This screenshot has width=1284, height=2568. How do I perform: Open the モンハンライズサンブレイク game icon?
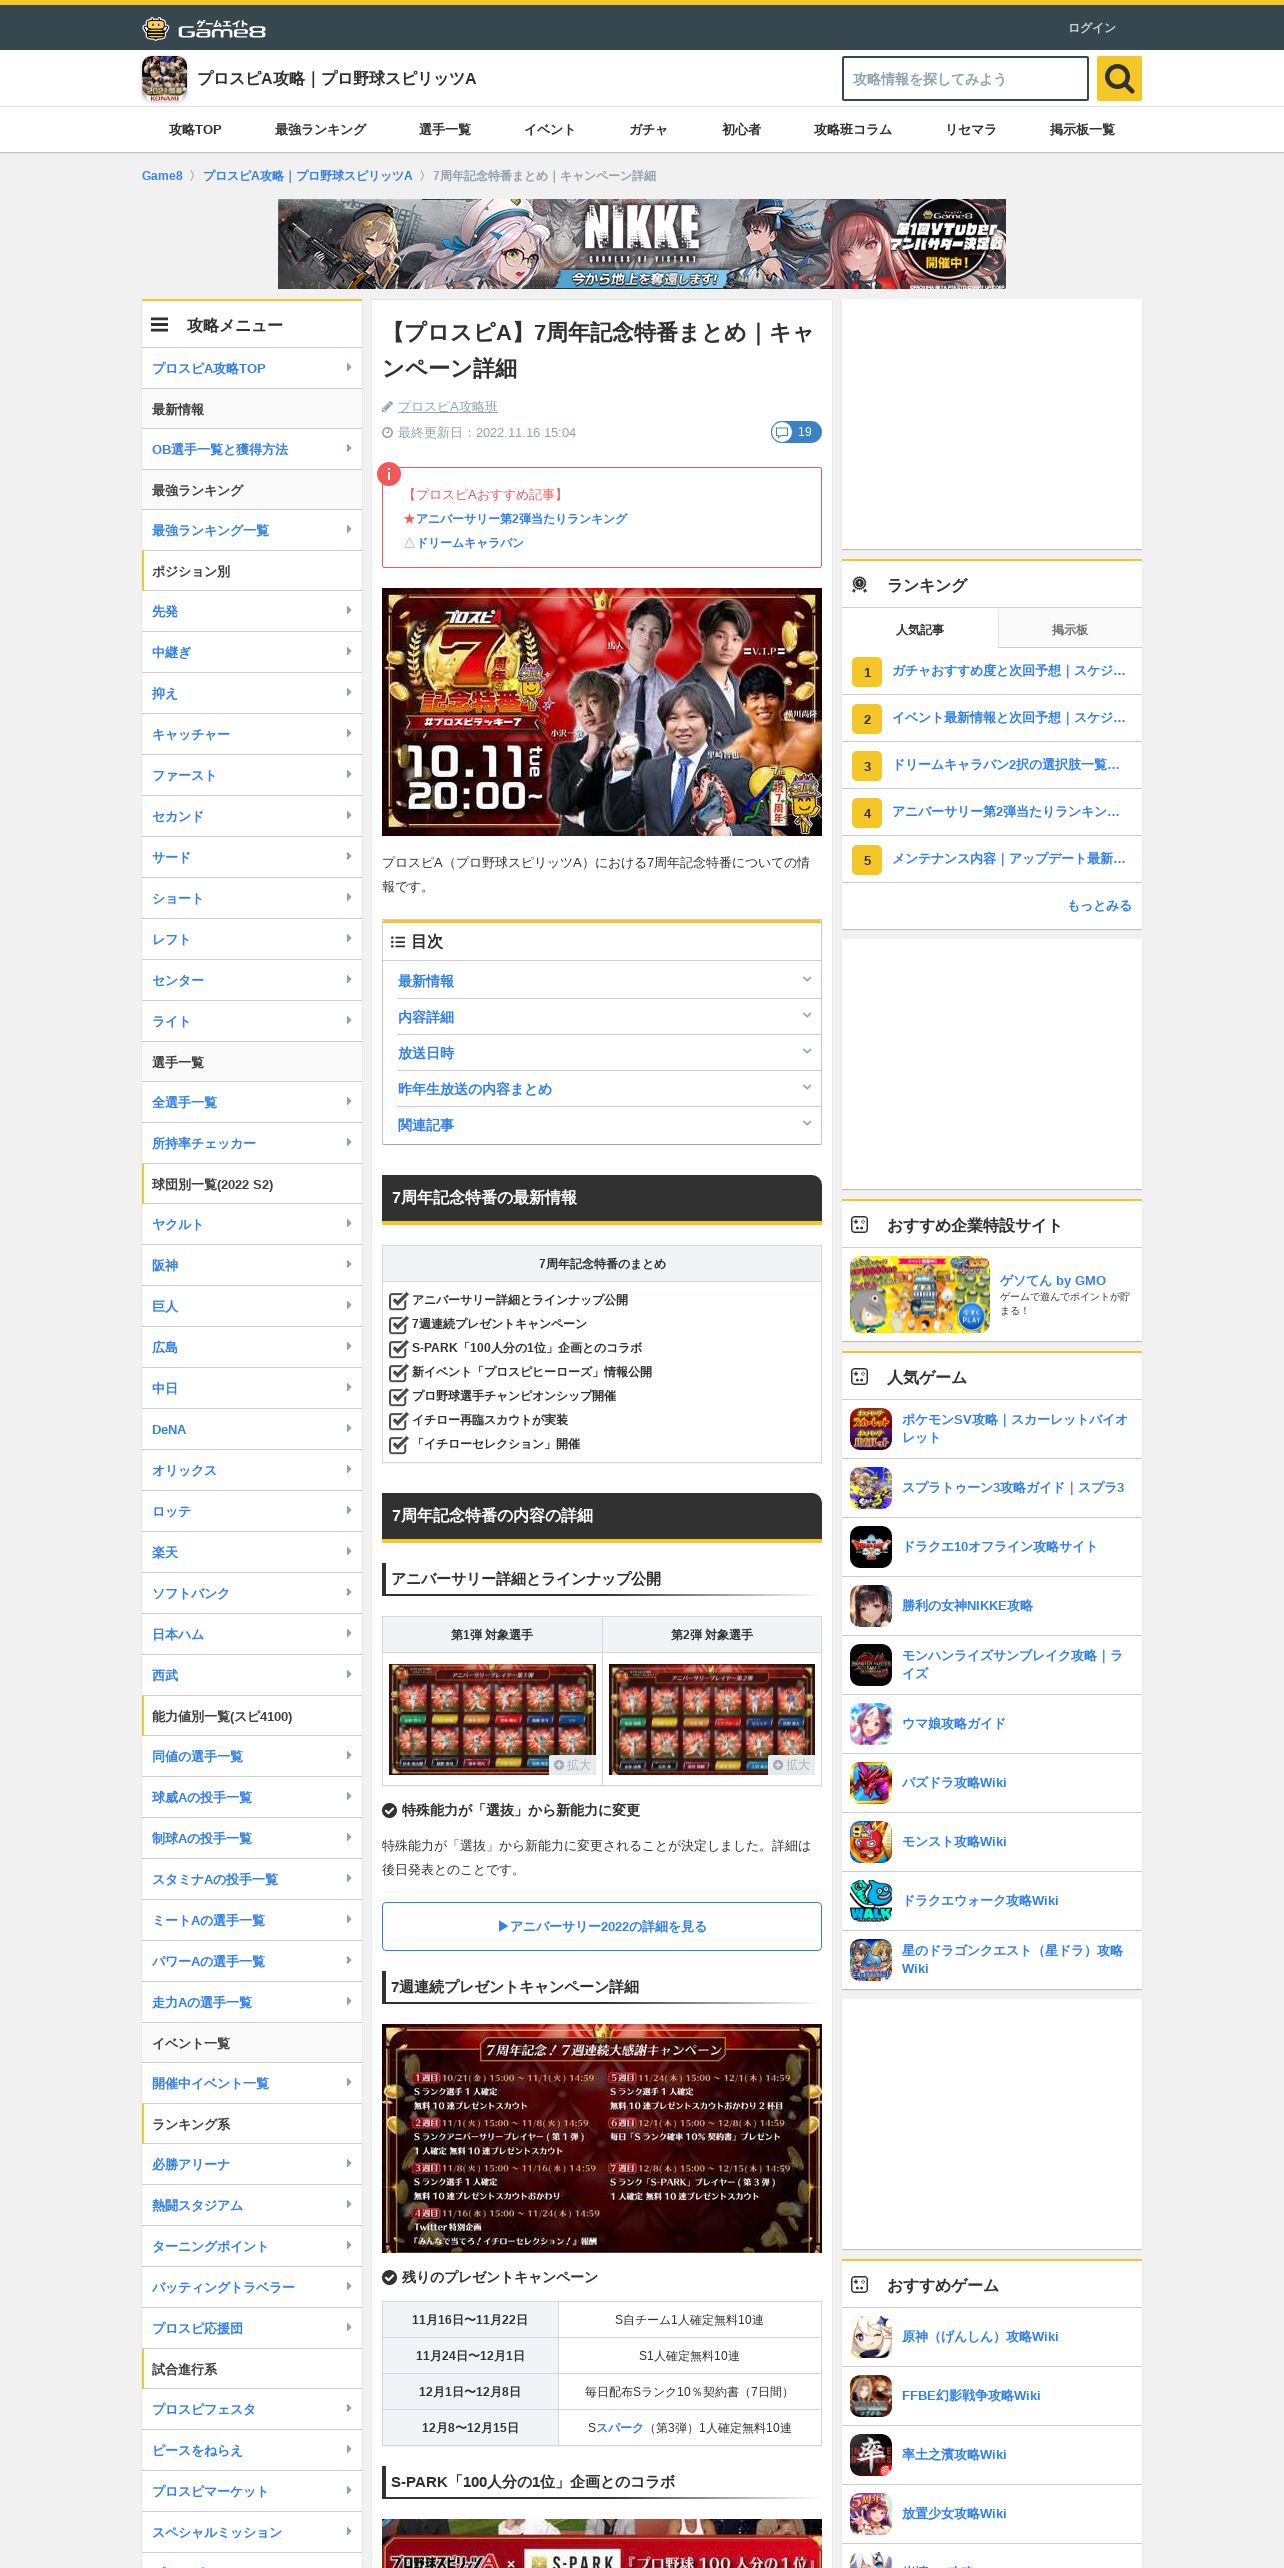click(x=870, y=1664)
